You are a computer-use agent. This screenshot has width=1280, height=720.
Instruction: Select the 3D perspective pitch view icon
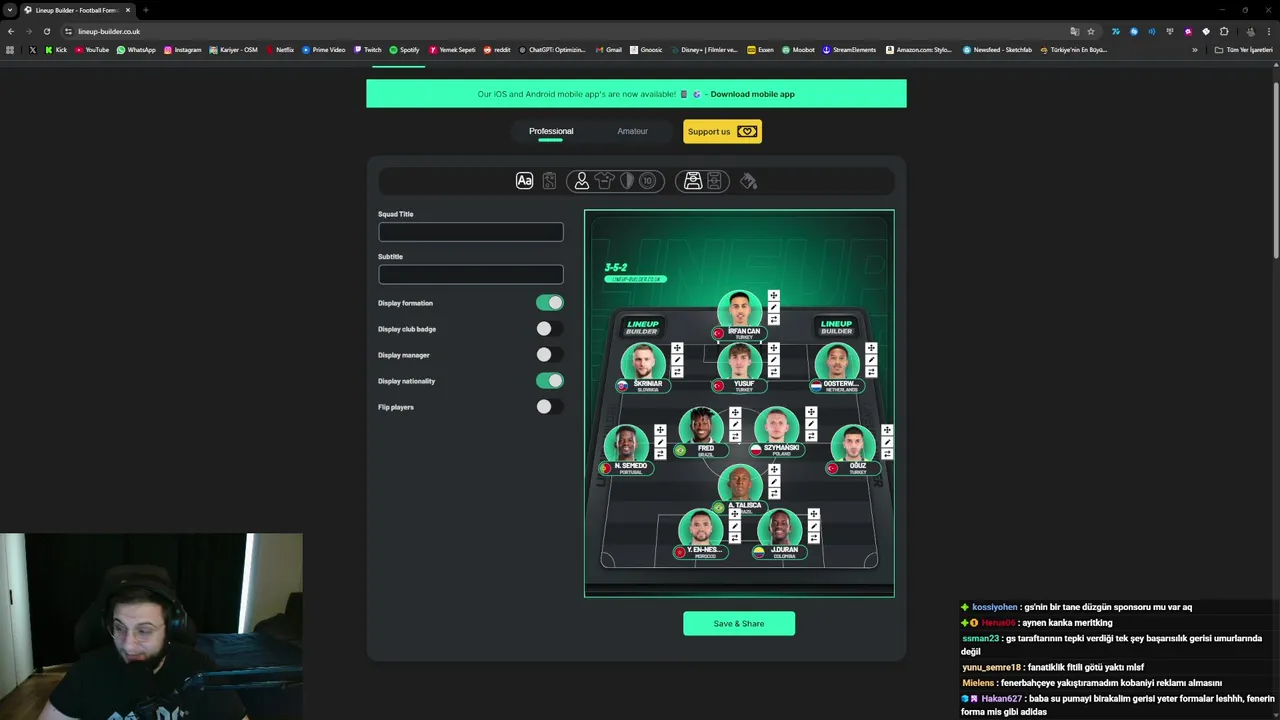click(x=692, y=181)
